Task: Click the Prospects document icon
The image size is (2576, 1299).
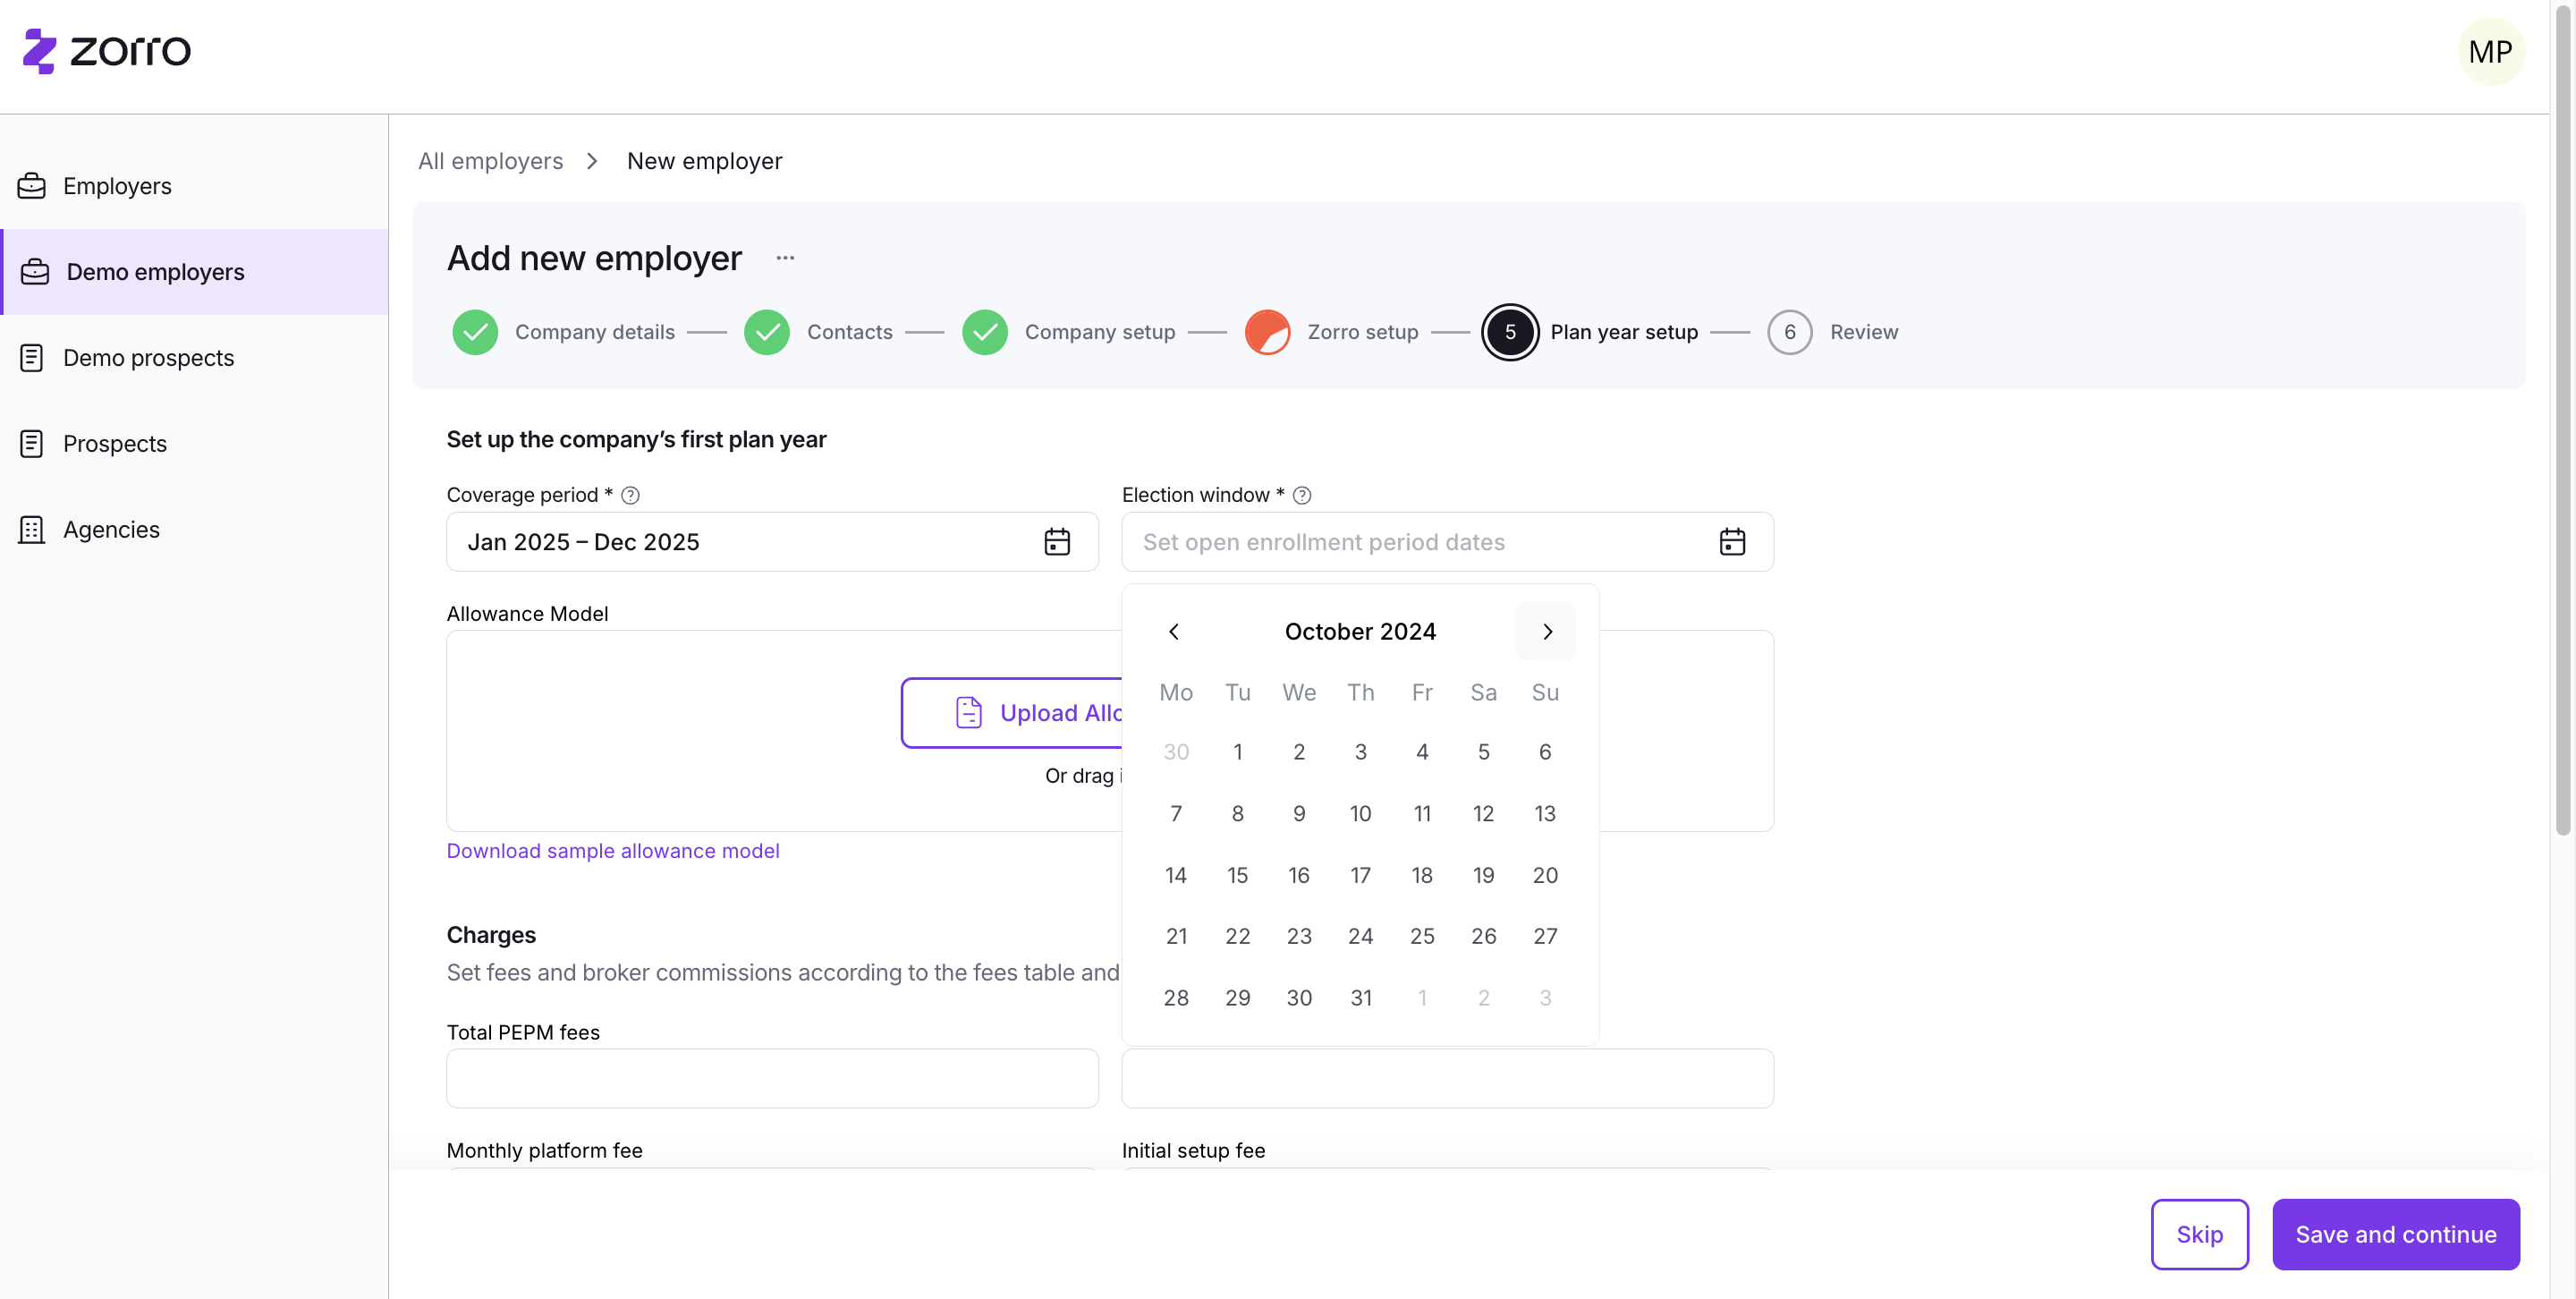Action: 32,444
